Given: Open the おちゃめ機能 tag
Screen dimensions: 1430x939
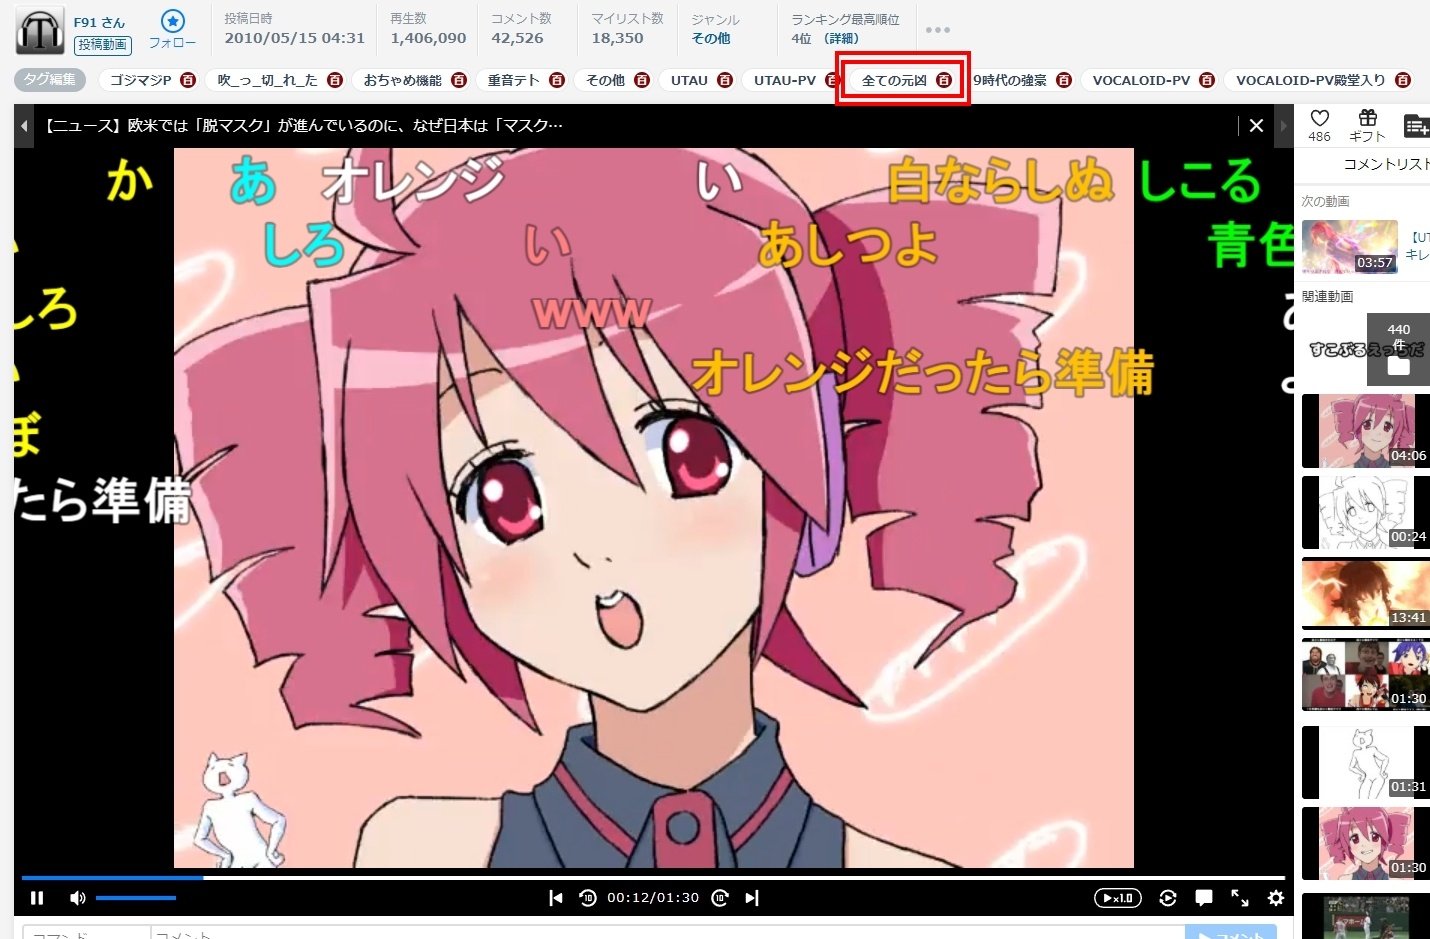Looking at the screenshot, I should click(403, 80).
